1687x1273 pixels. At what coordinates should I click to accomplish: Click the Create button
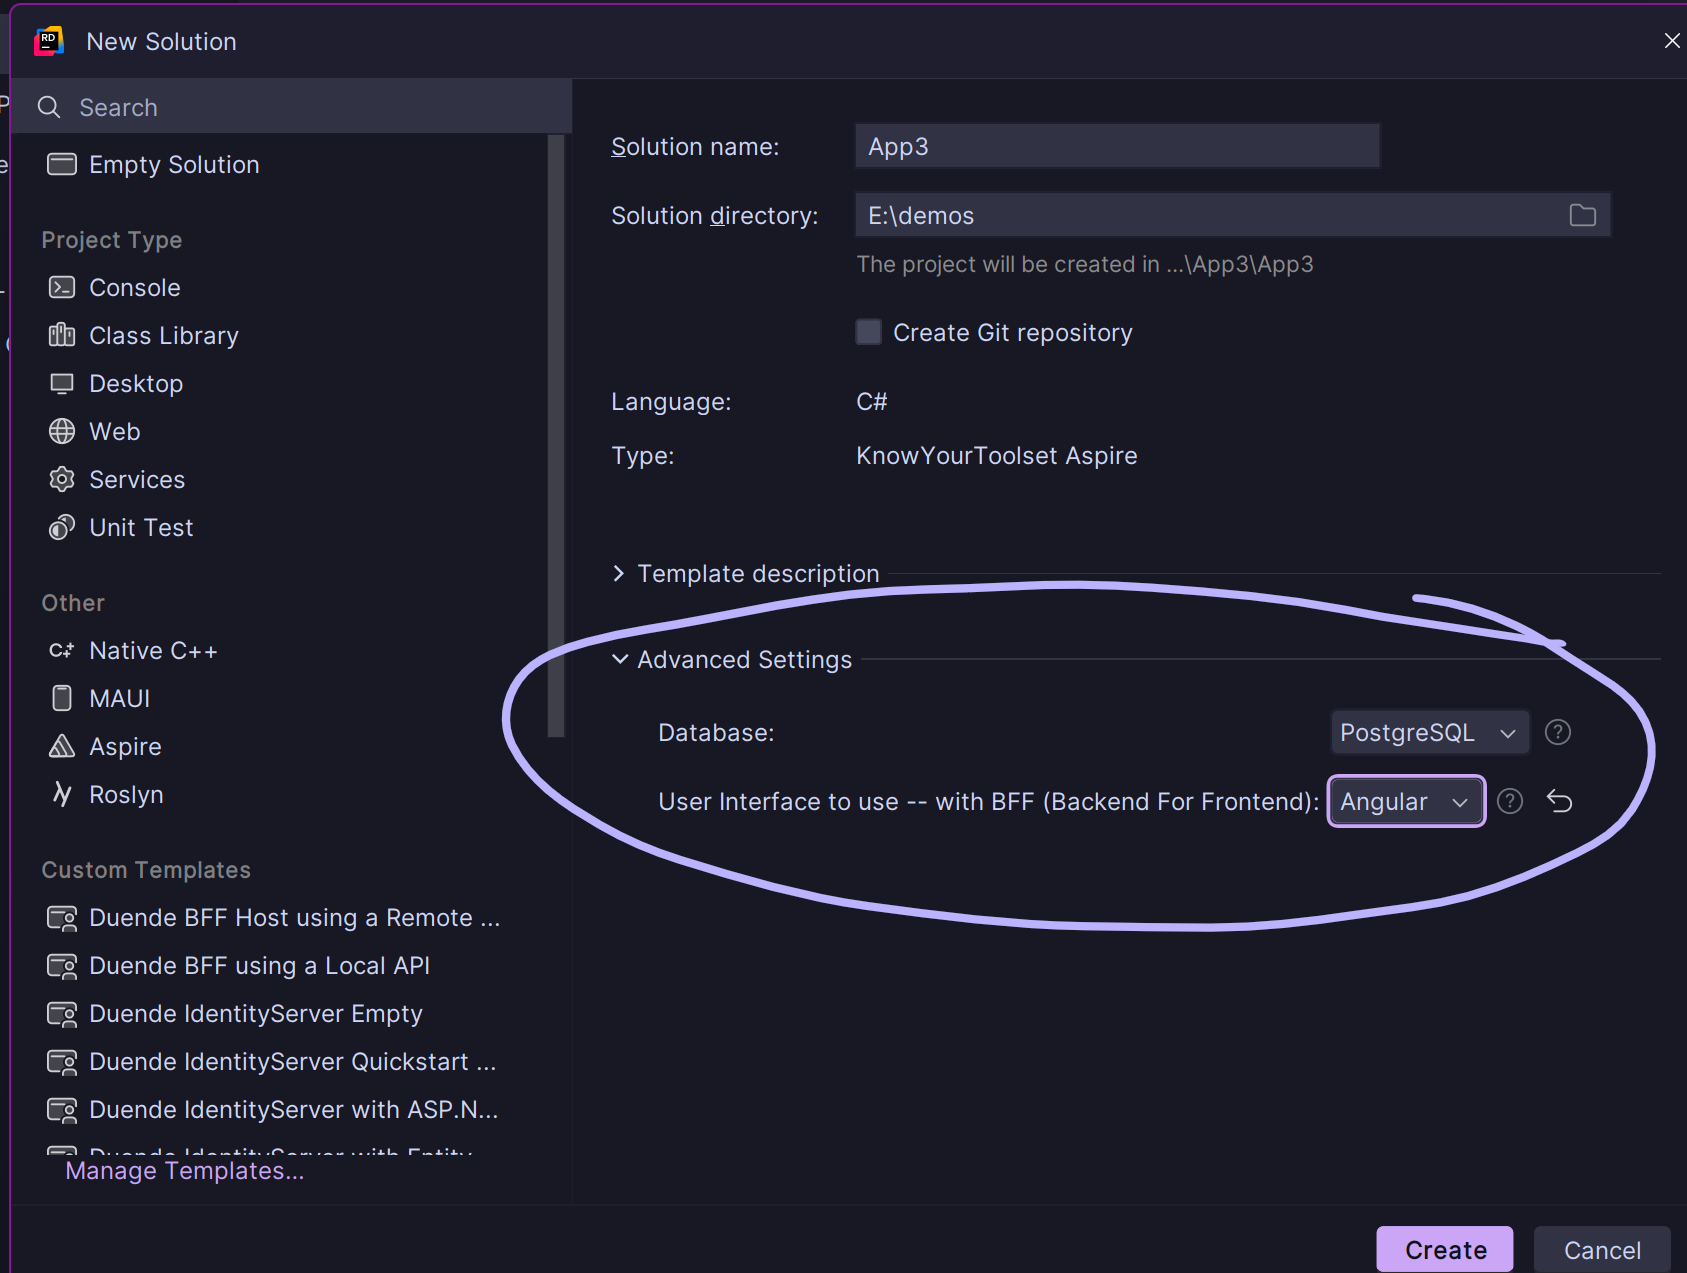tap(1445, 1250)
